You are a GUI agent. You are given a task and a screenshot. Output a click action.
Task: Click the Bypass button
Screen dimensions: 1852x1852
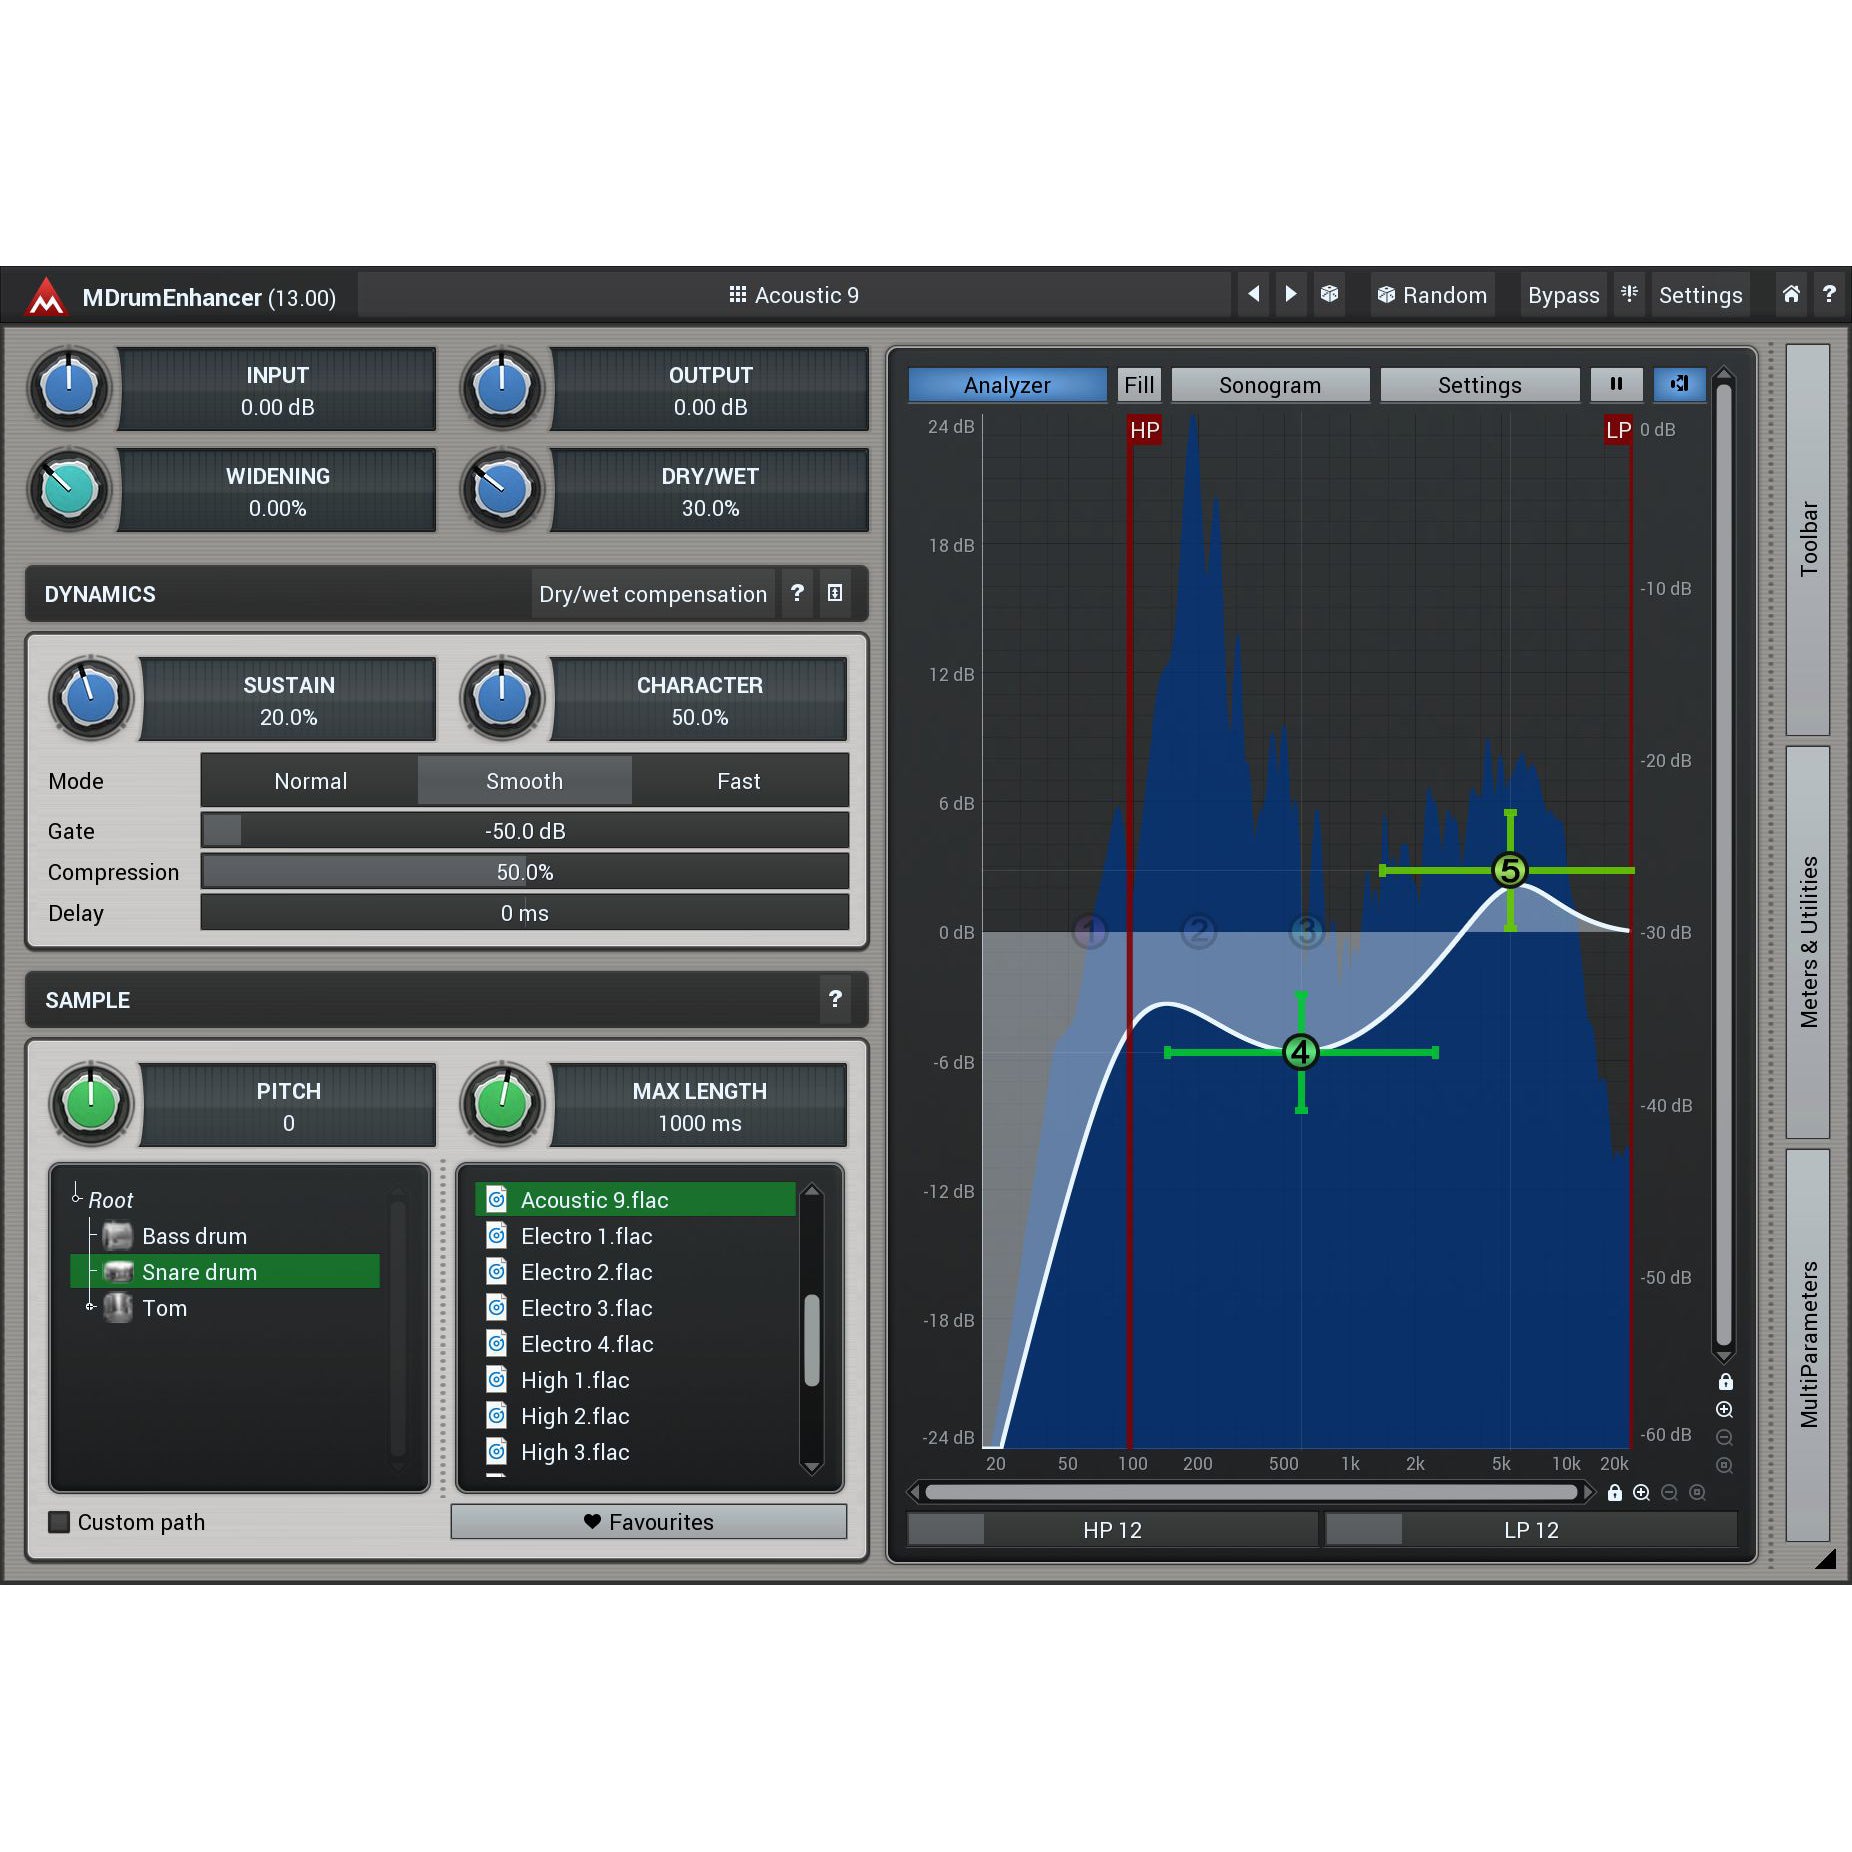[x=1562, y=295]
